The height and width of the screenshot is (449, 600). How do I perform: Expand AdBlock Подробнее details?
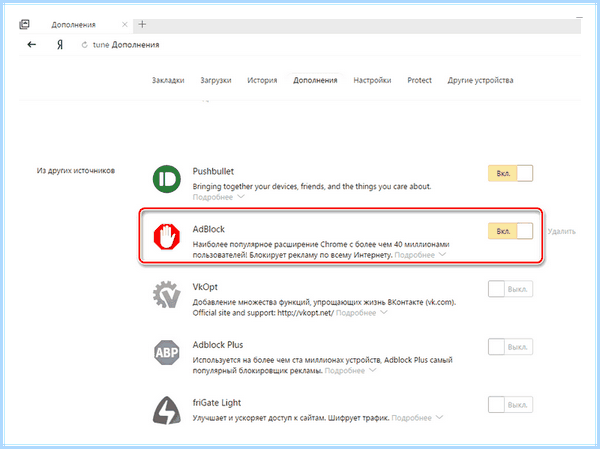[420, 255]
